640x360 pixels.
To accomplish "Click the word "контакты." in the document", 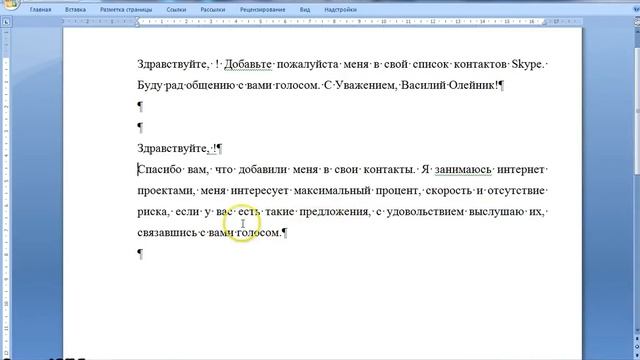I will 389,170.
